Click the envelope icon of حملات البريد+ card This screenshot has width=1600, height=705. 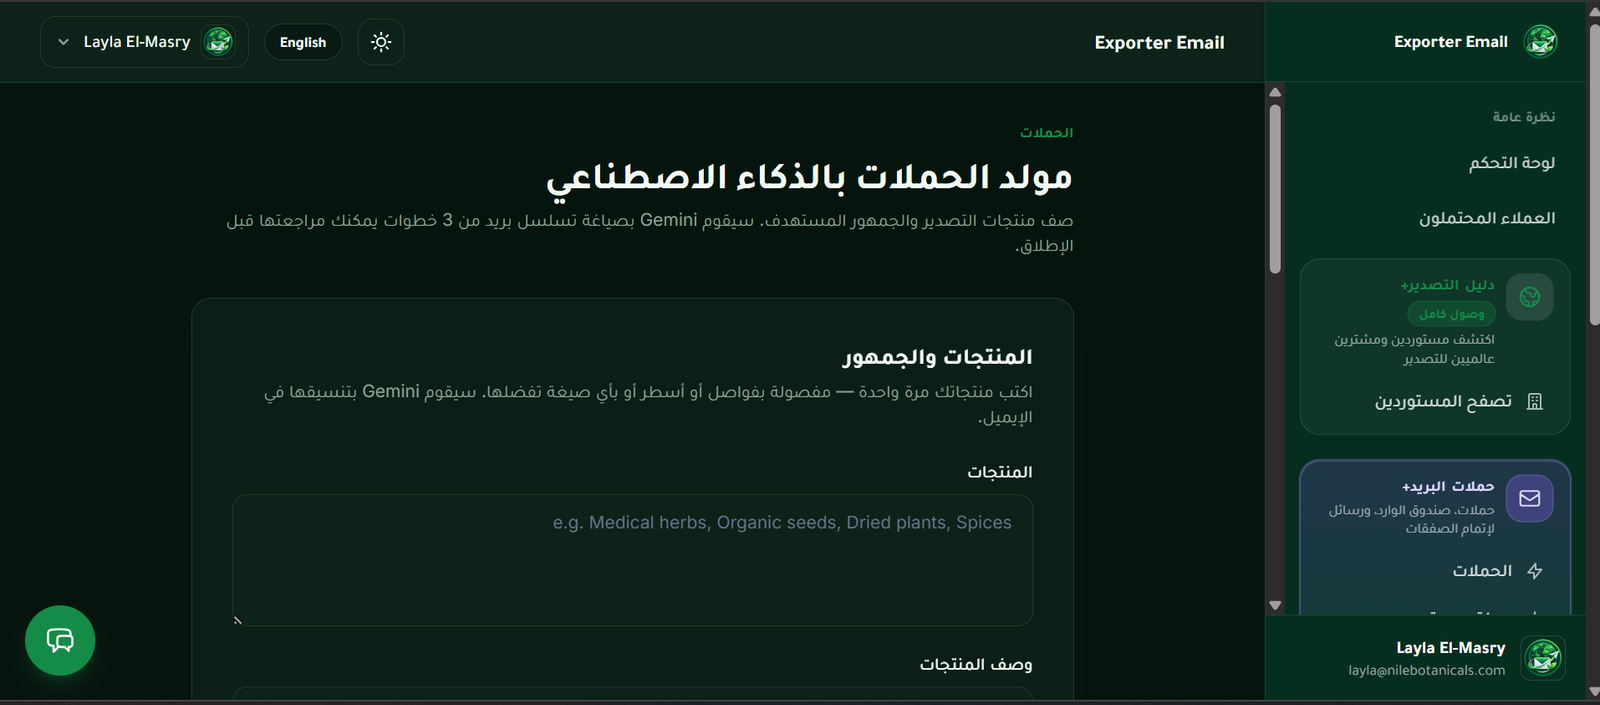(x=1529, y=498)
